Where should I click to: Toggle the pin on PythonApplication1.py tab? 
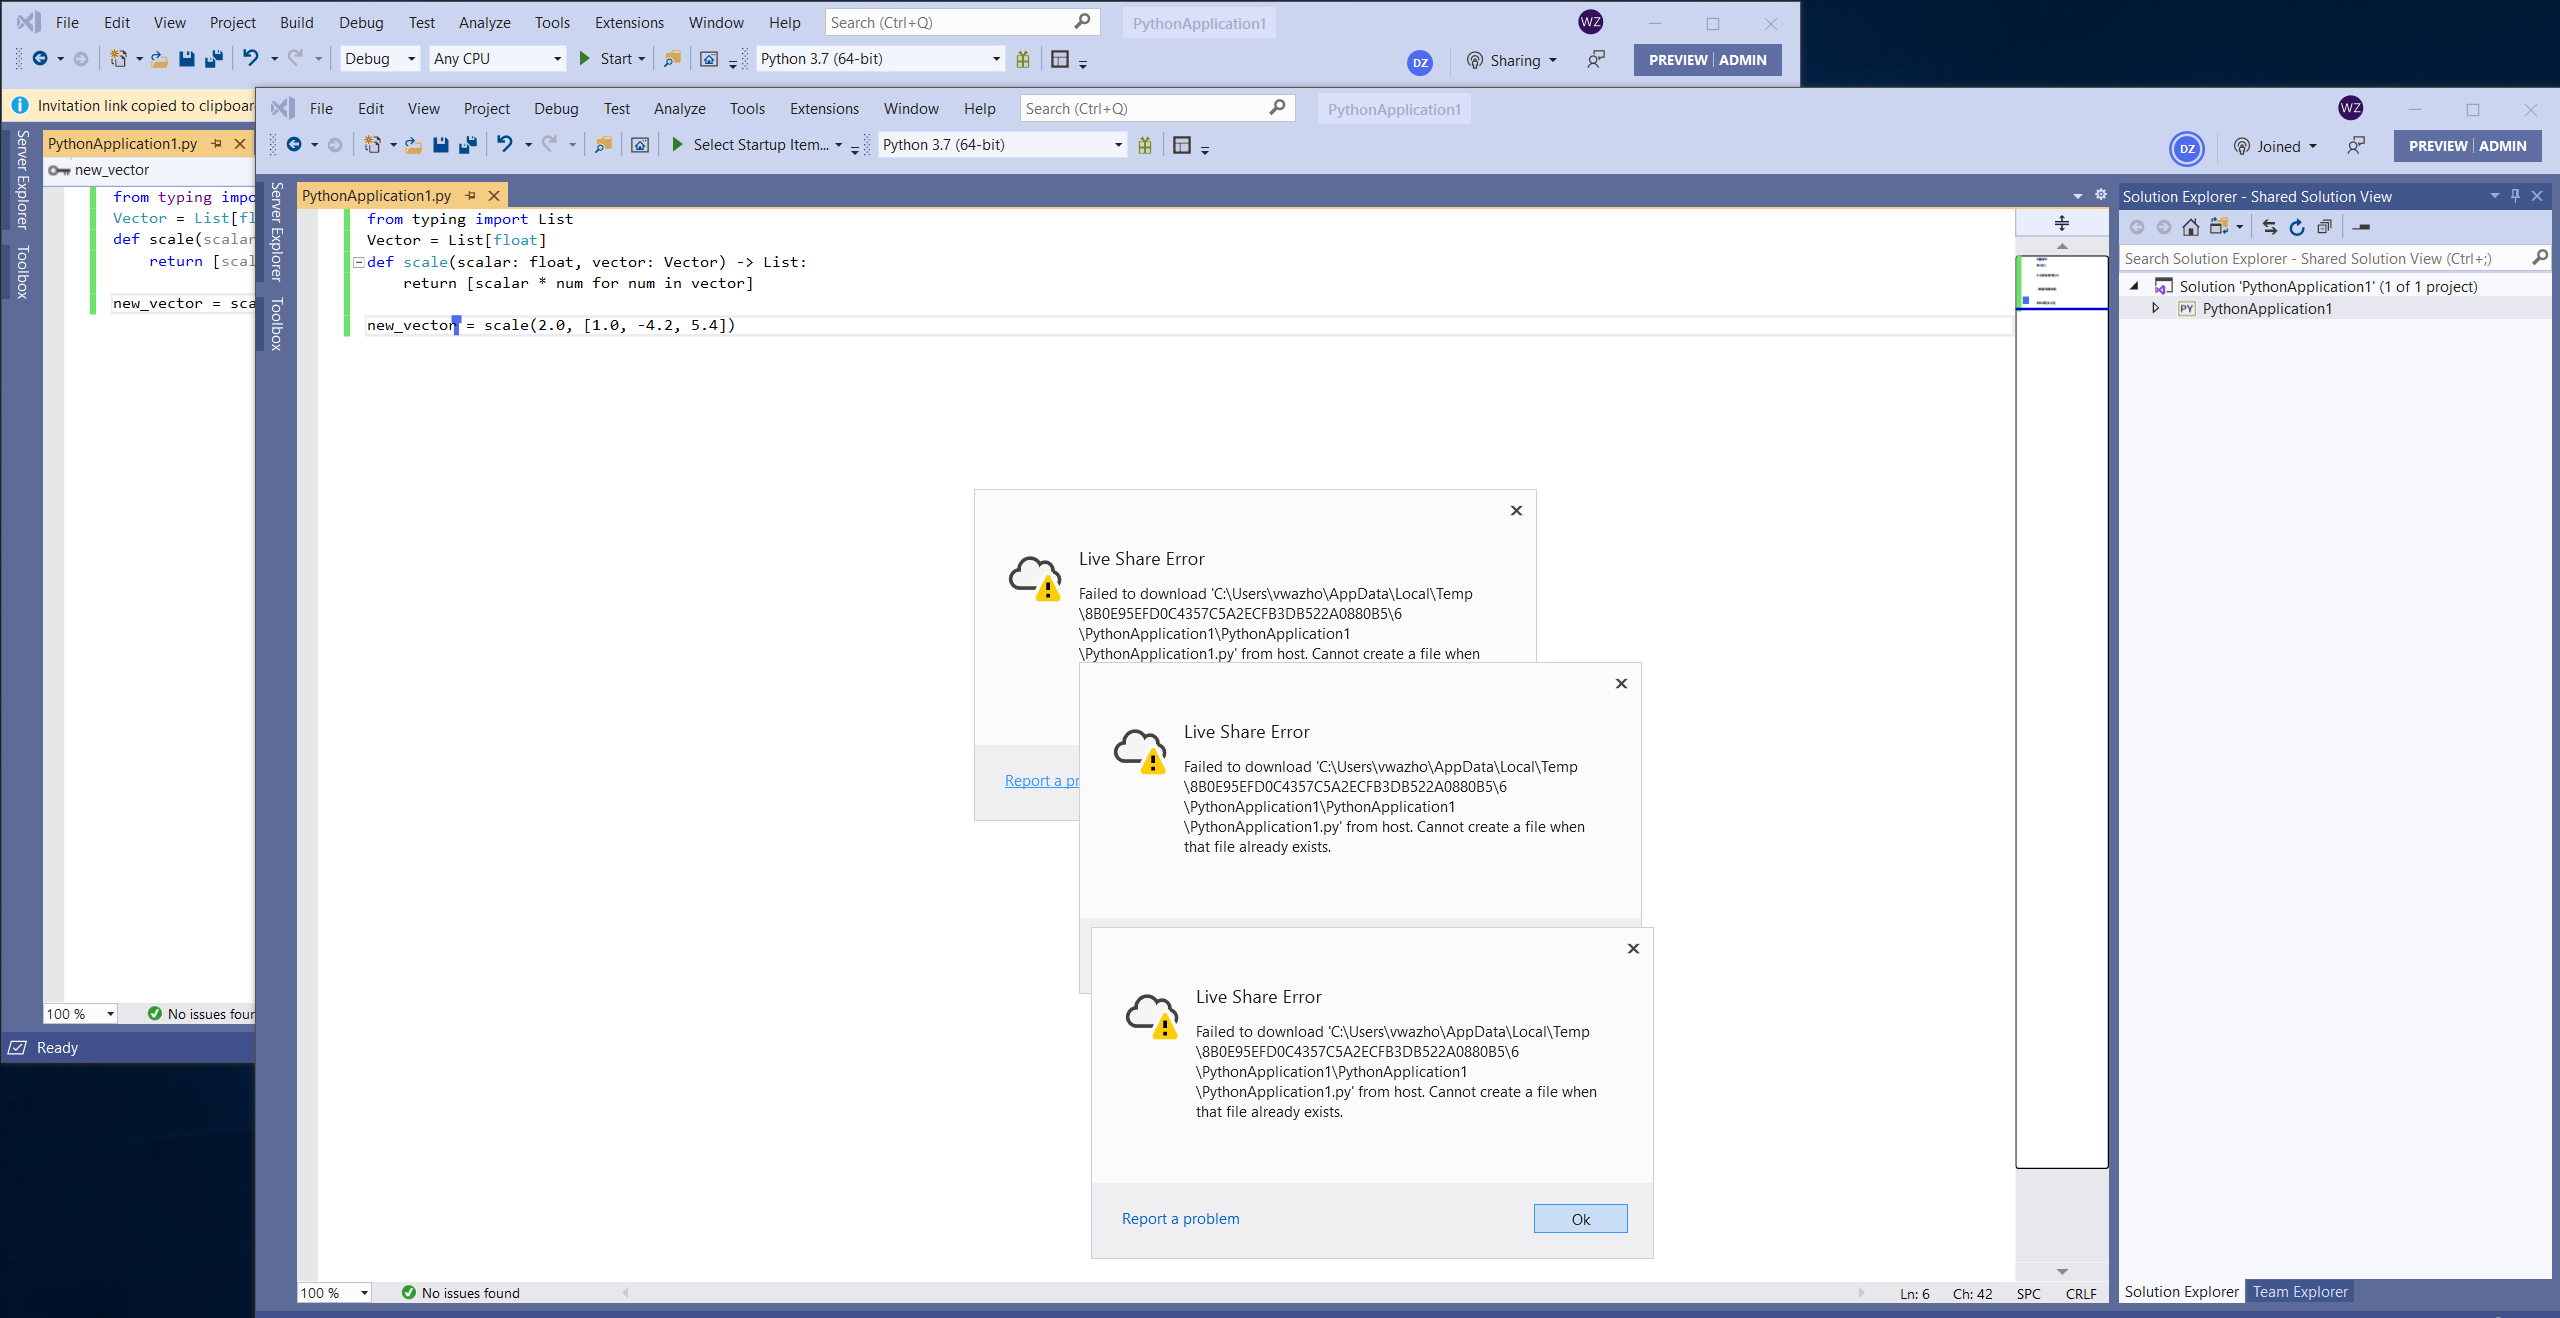click(x=469, y=195)
